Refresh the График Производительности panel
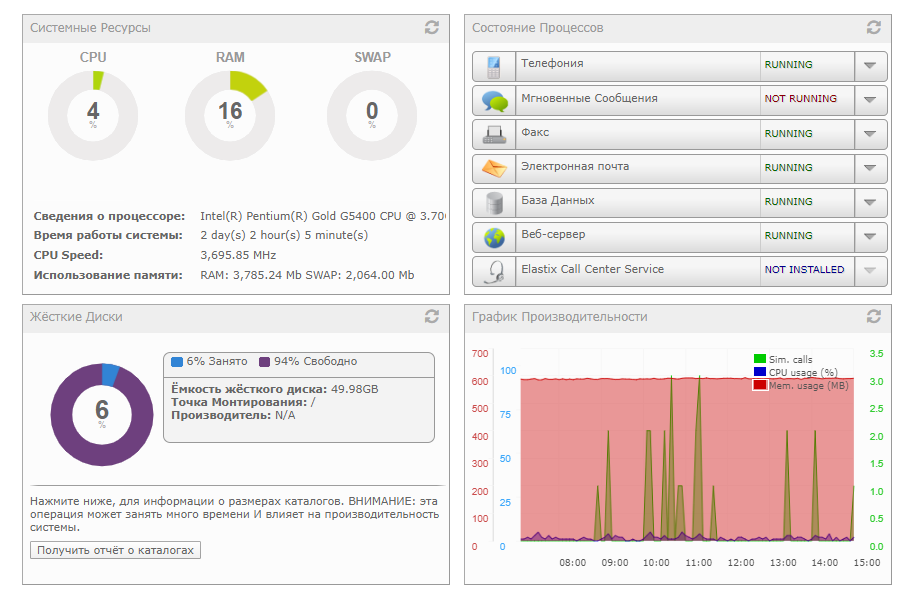 [x=874, y=316]
